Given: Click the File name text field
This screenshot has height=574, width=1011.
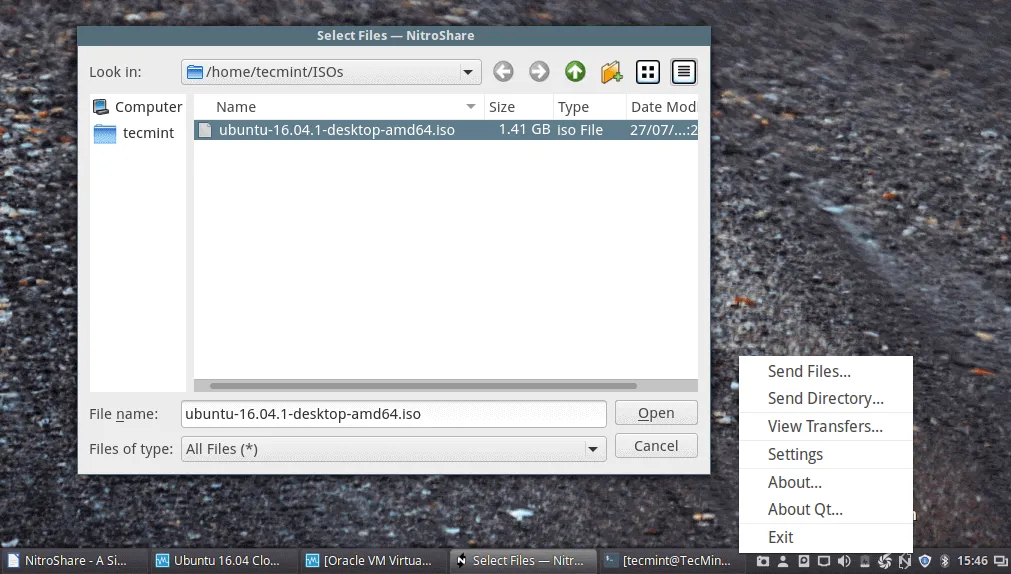Looking at the screenshot, I should click(394, 413).
